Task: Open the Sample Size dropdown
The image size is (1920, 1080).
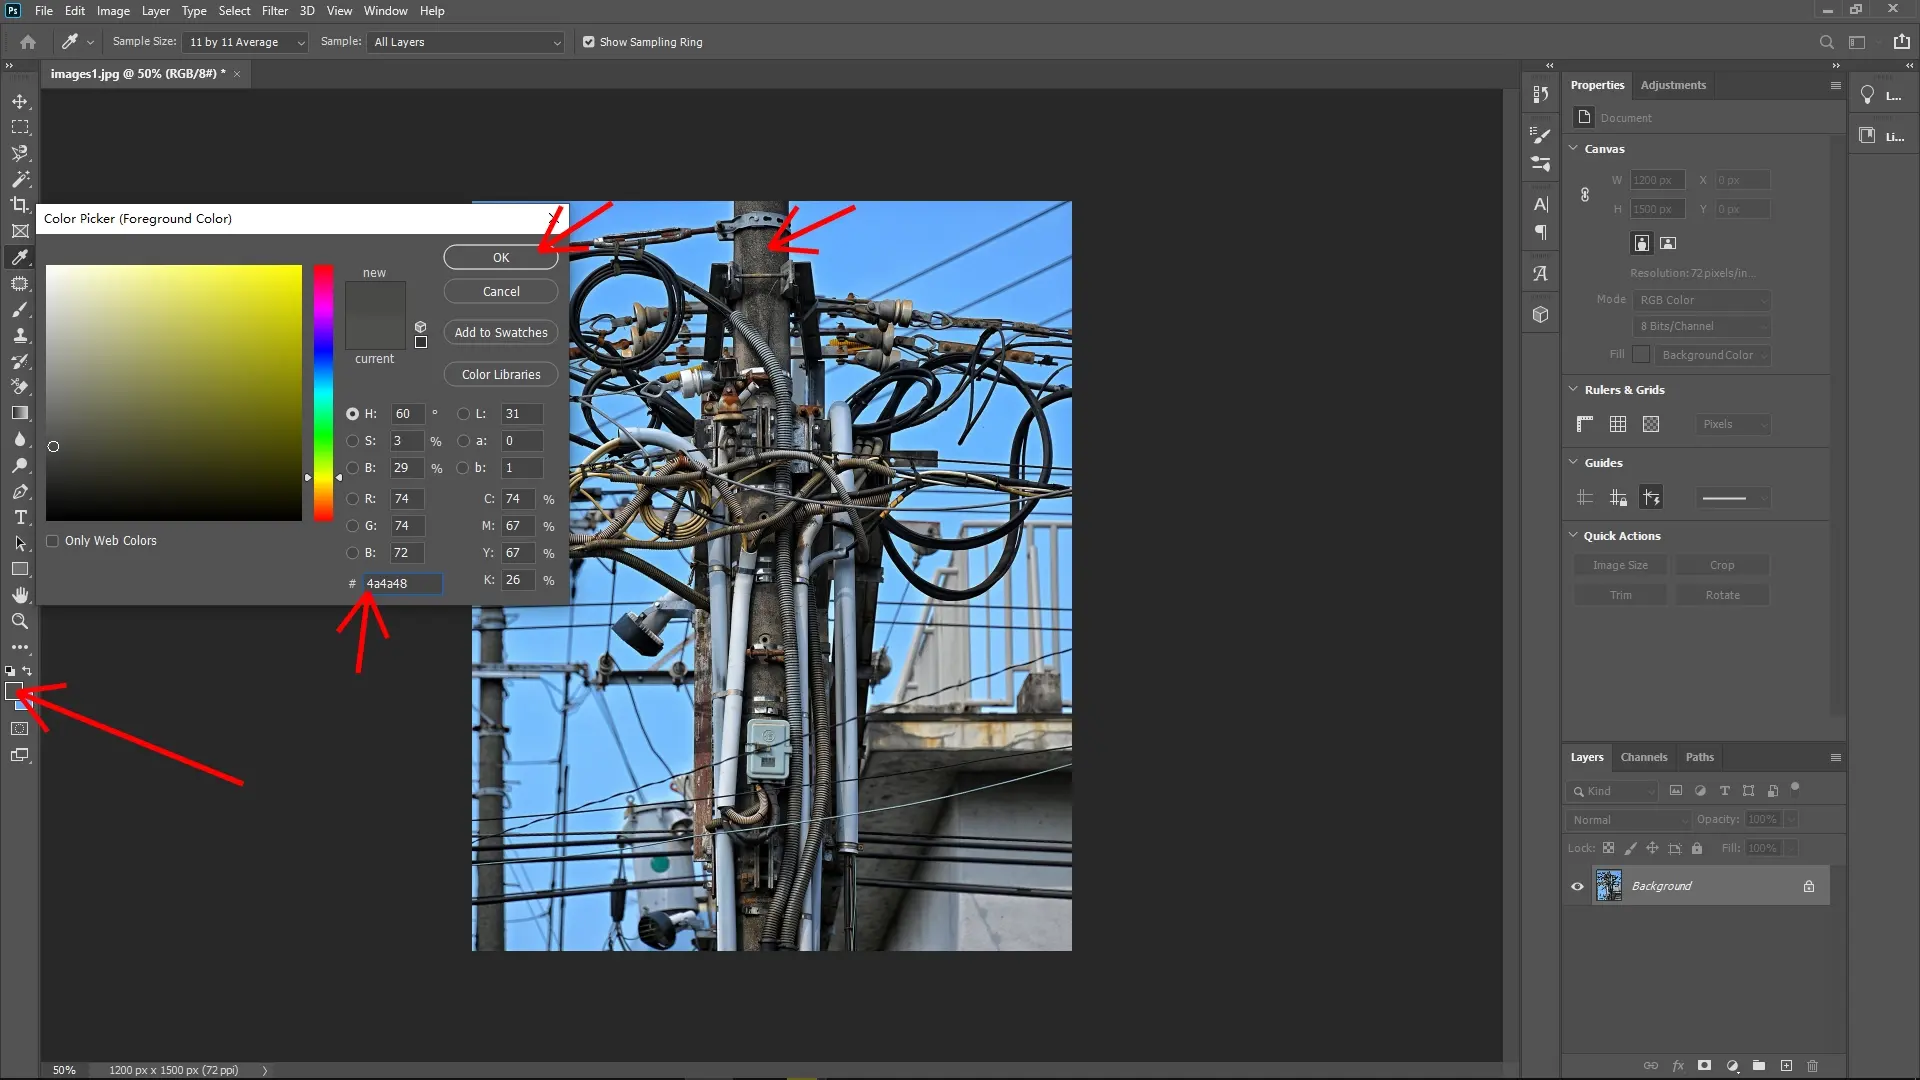Action: 245,42
